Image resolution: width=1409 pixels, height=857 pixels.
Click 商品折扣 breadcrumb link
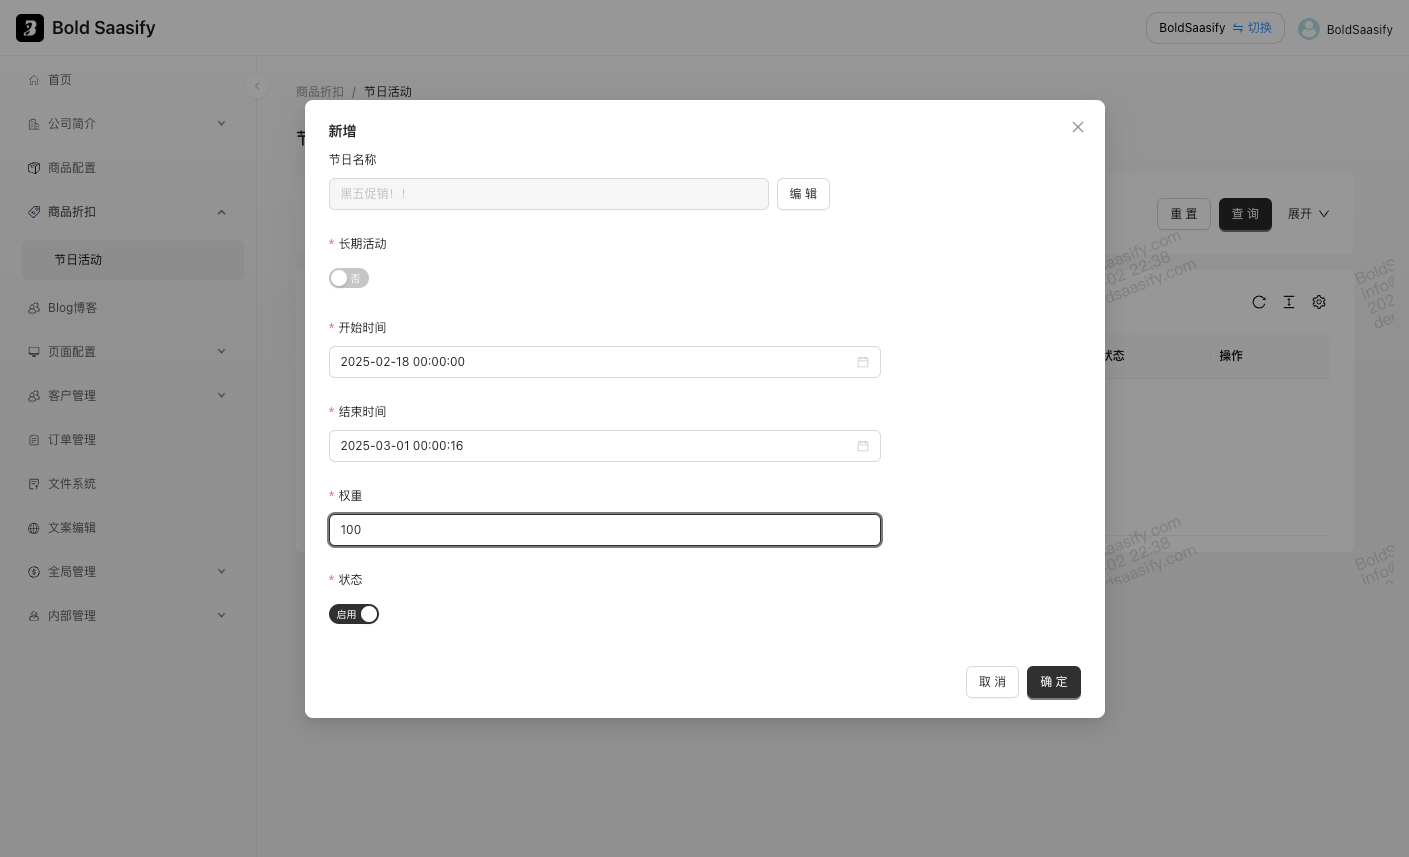pyautogui.click(x=320, y=92)
